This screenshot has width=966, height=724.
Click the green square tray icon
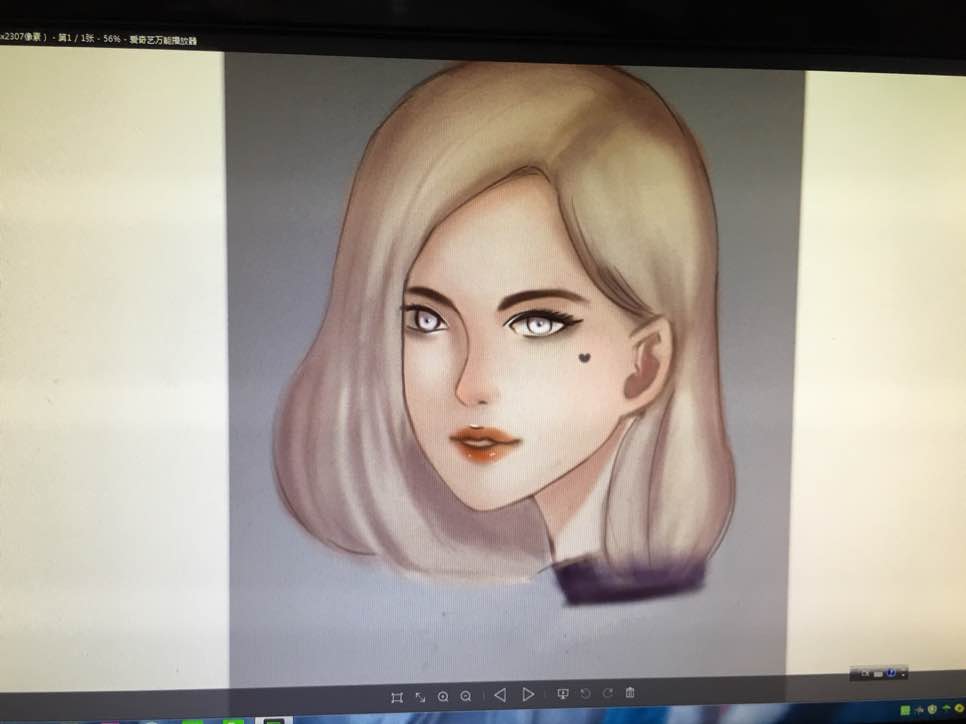pyautogui.click(x=905, y=710)
